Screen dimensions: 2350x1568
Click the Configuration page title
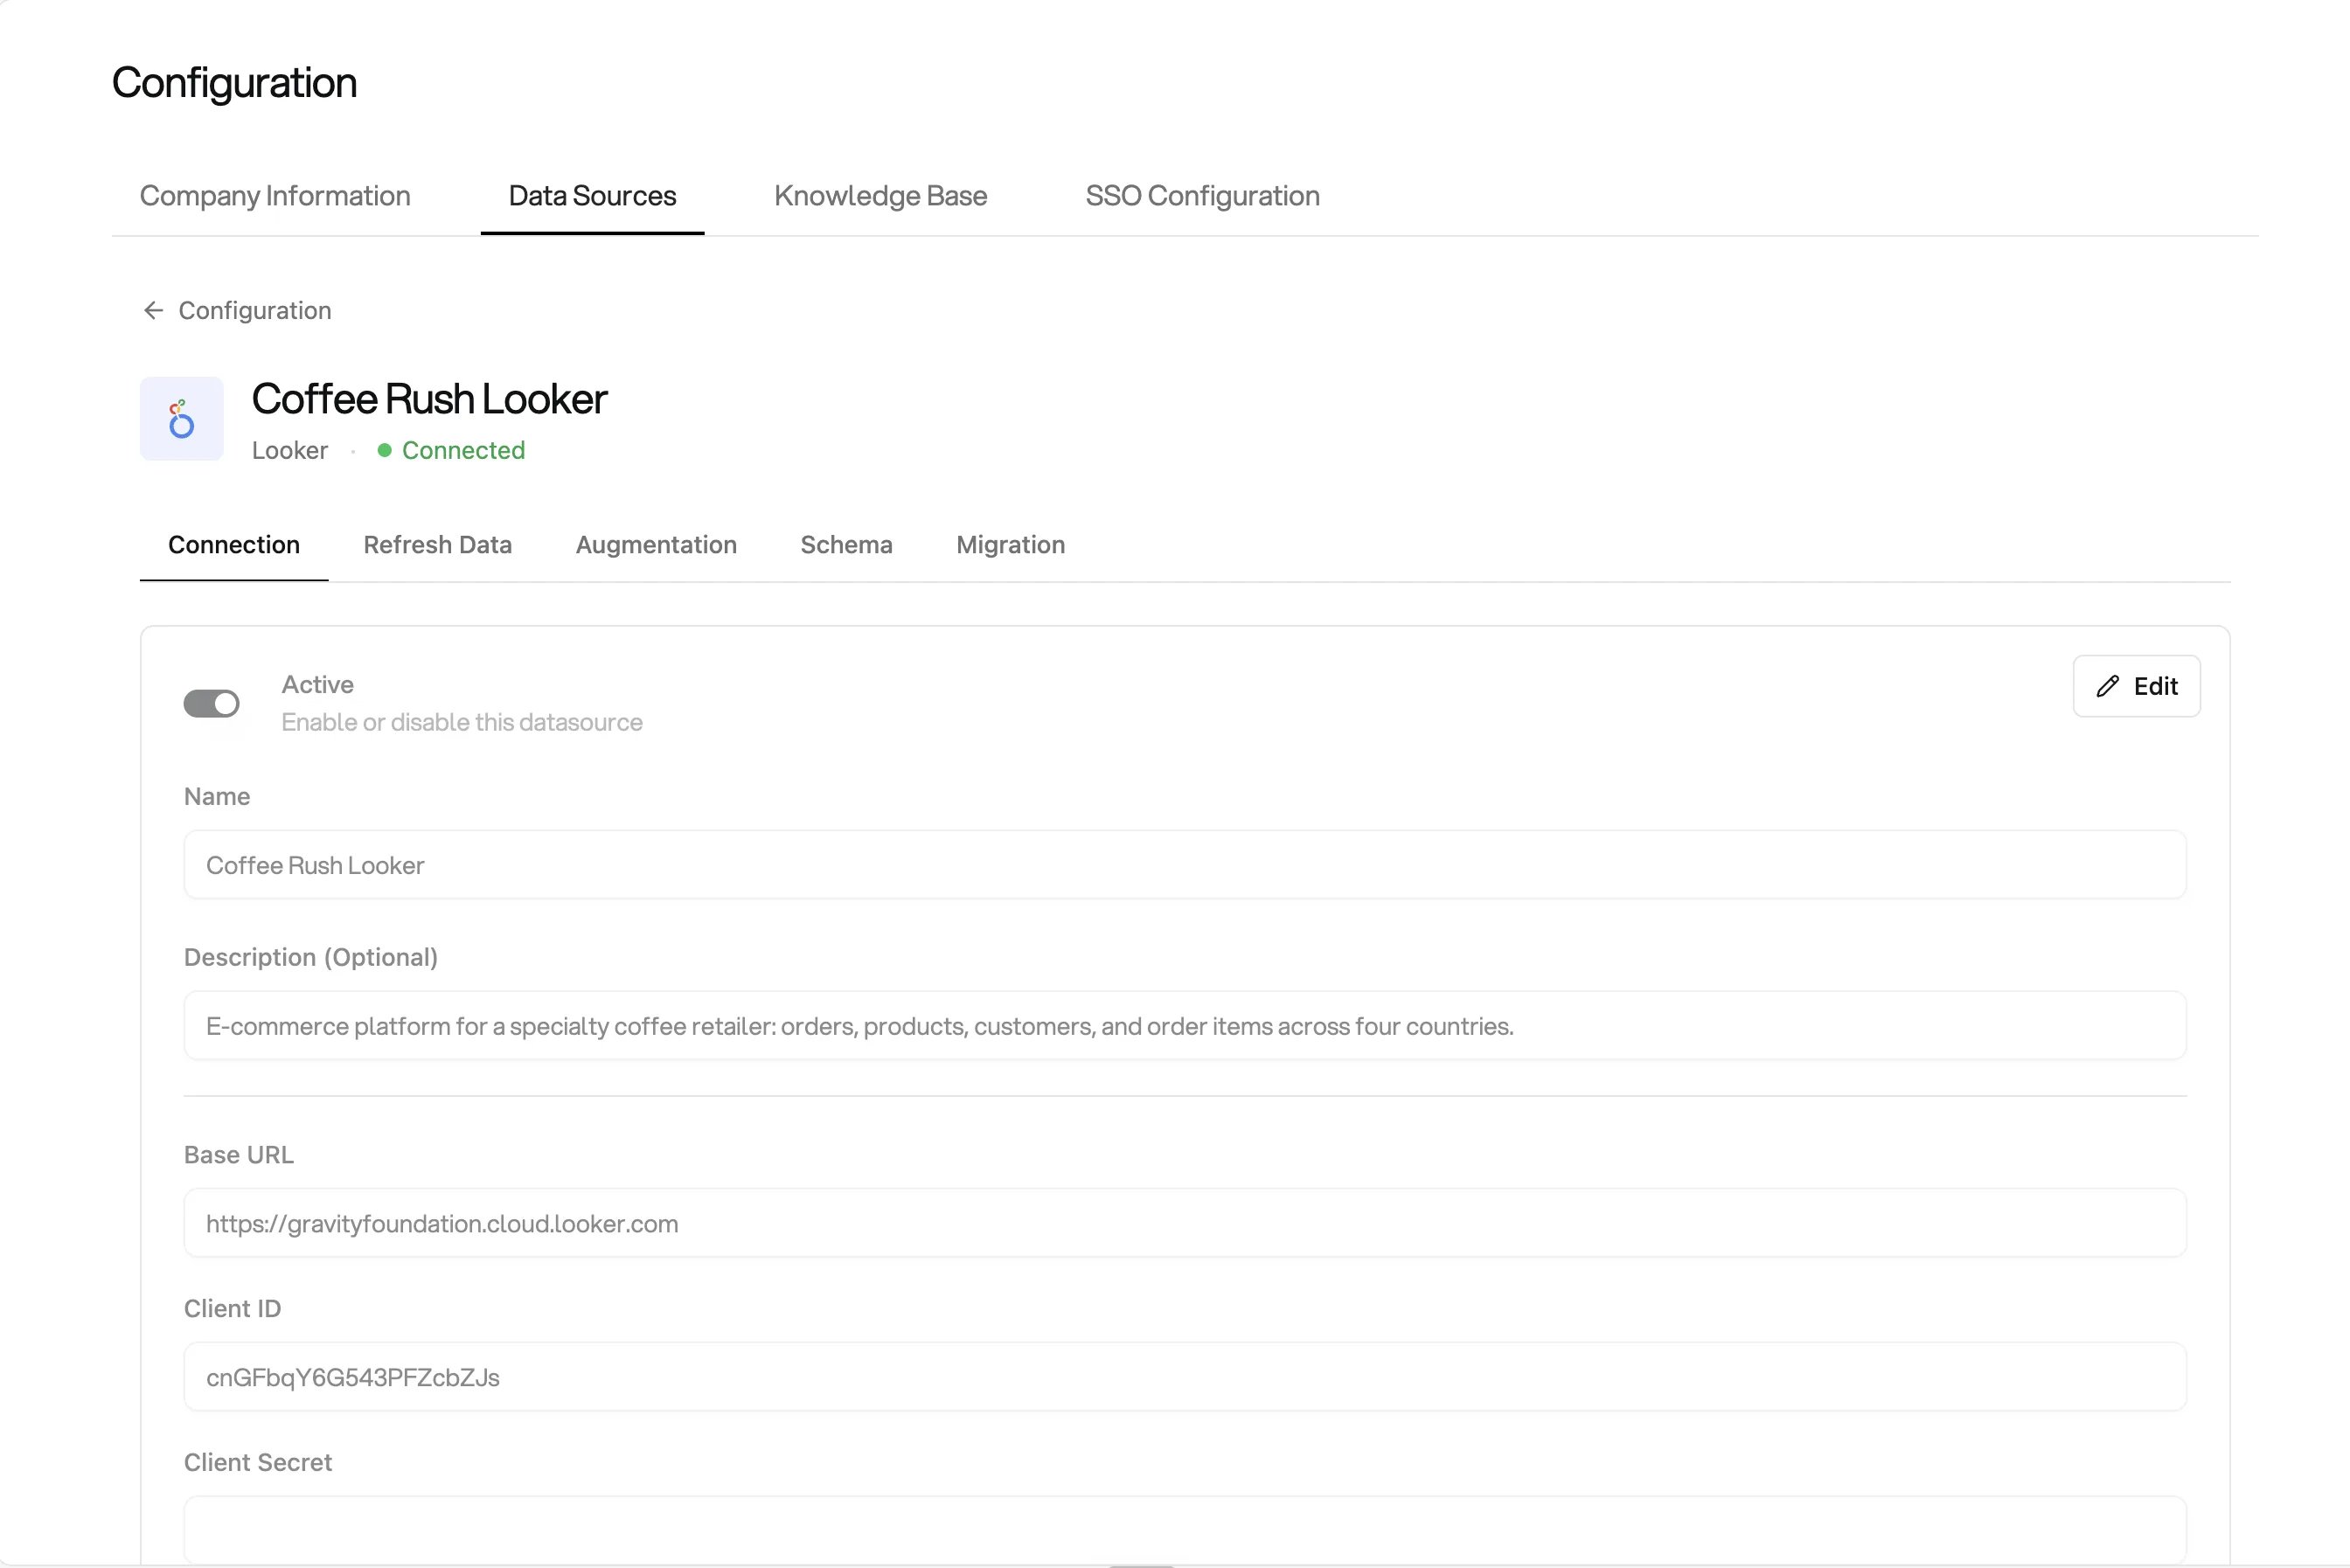234,83
